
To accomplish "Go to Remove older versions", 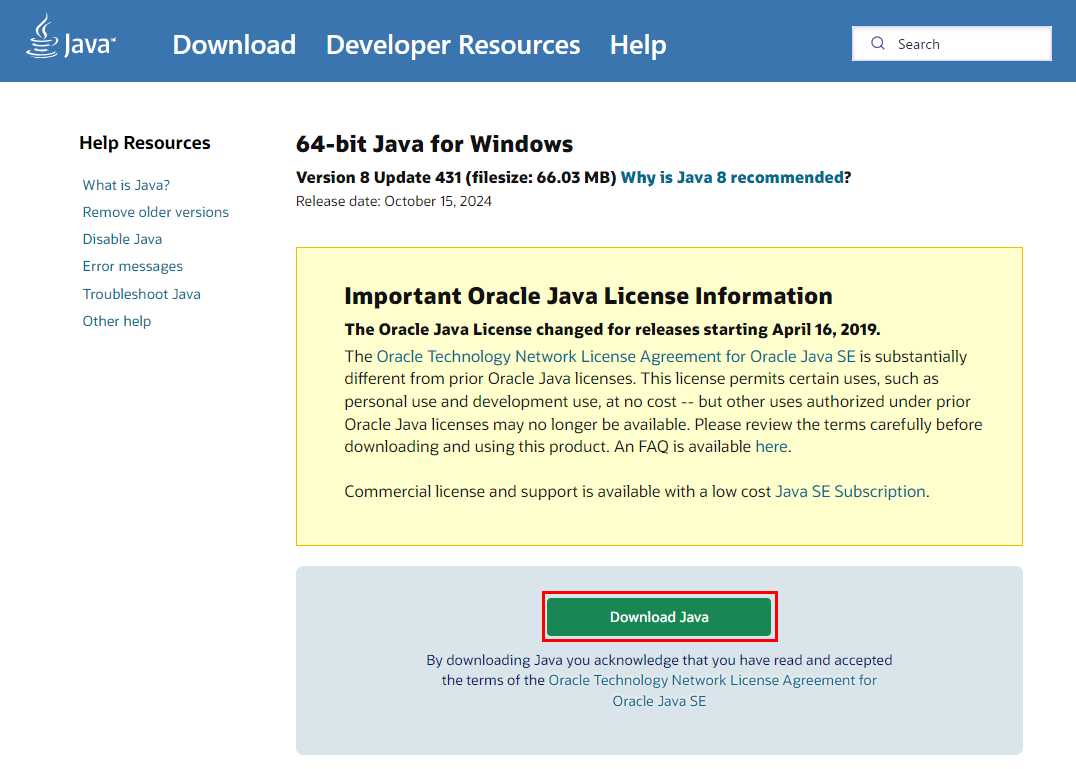I will pos(155,212).
